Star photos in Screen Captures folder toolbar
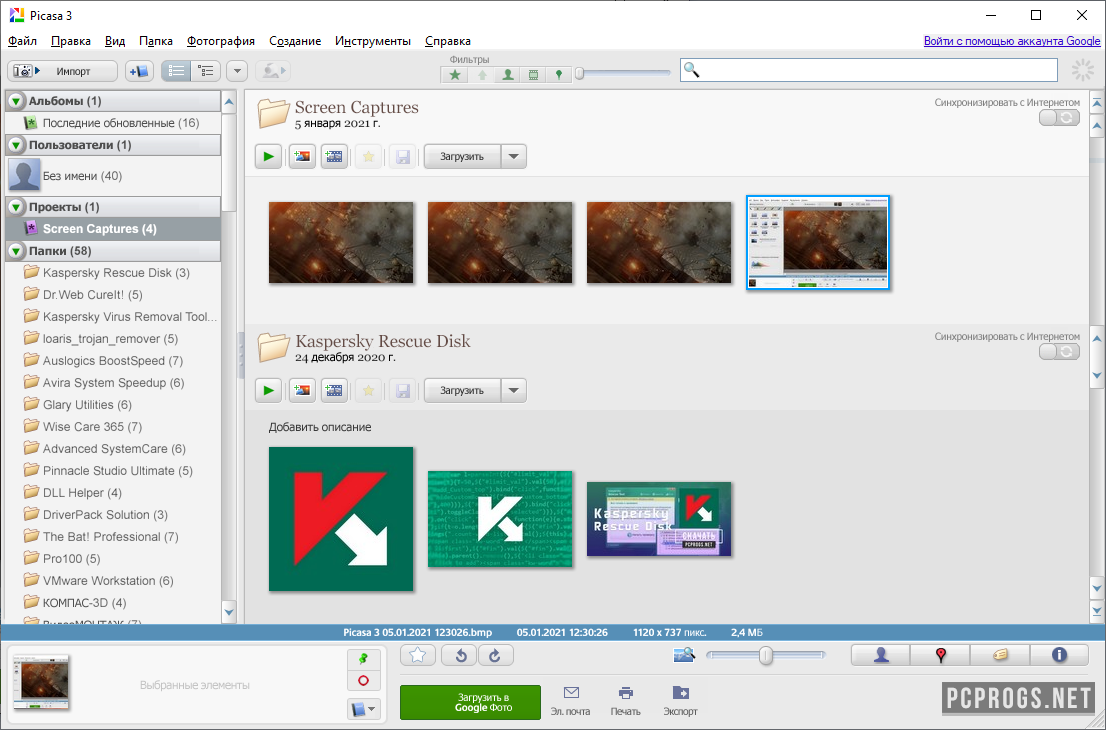Image resolution: width=1106 pixels, height=730 pixels. click(368, 157)
